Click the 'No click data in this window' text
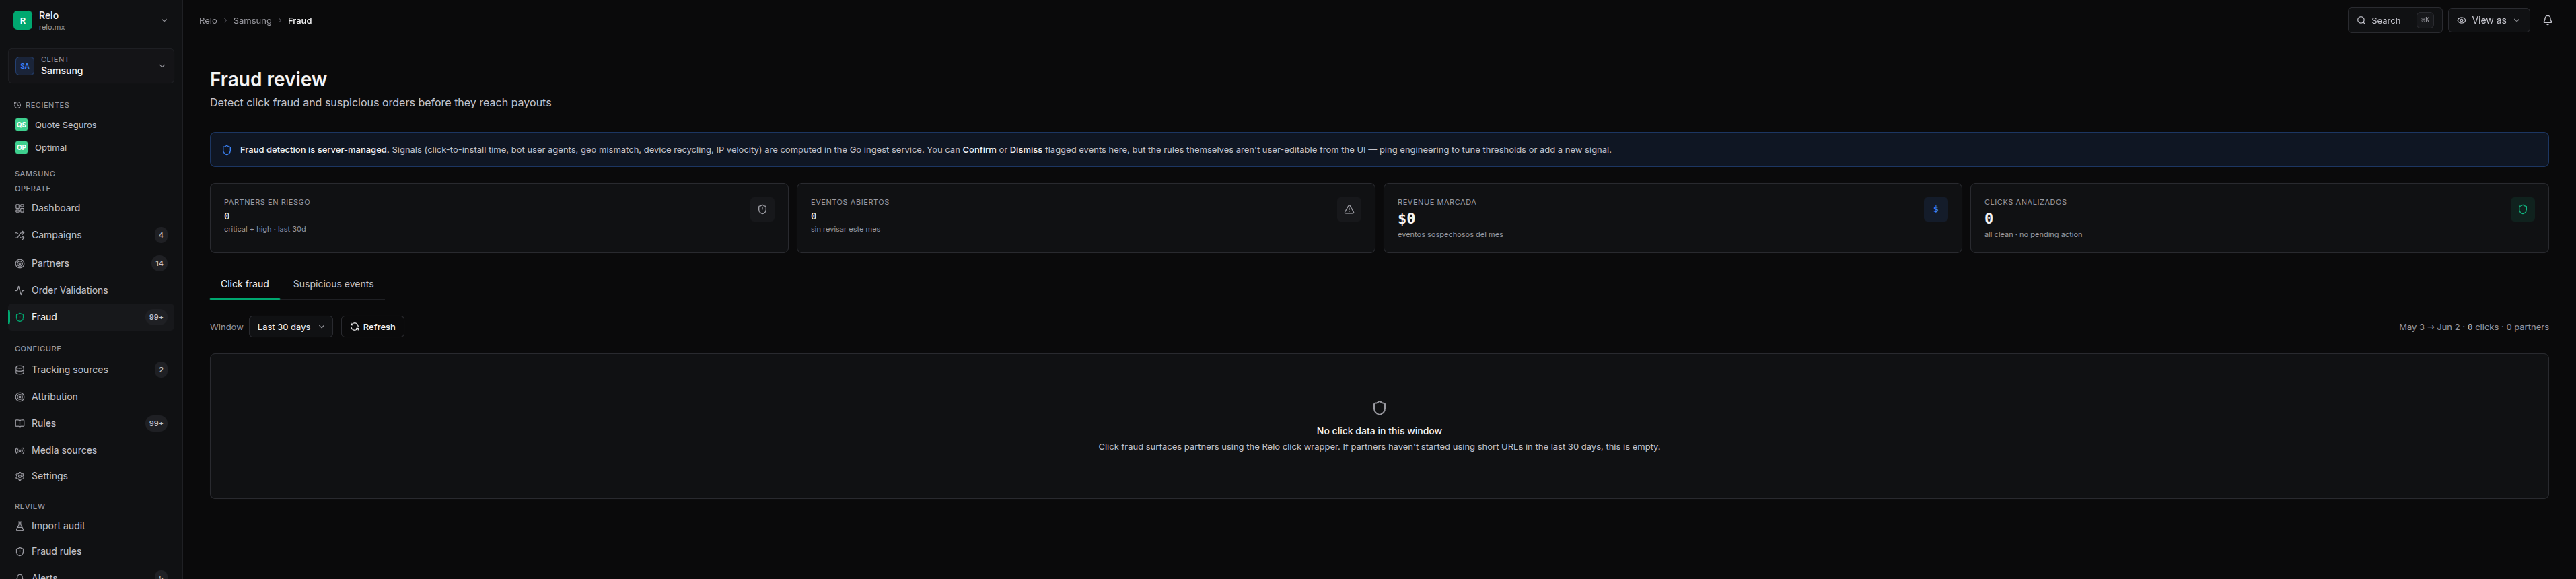2576x579 pixels. tap(1379, 431)
